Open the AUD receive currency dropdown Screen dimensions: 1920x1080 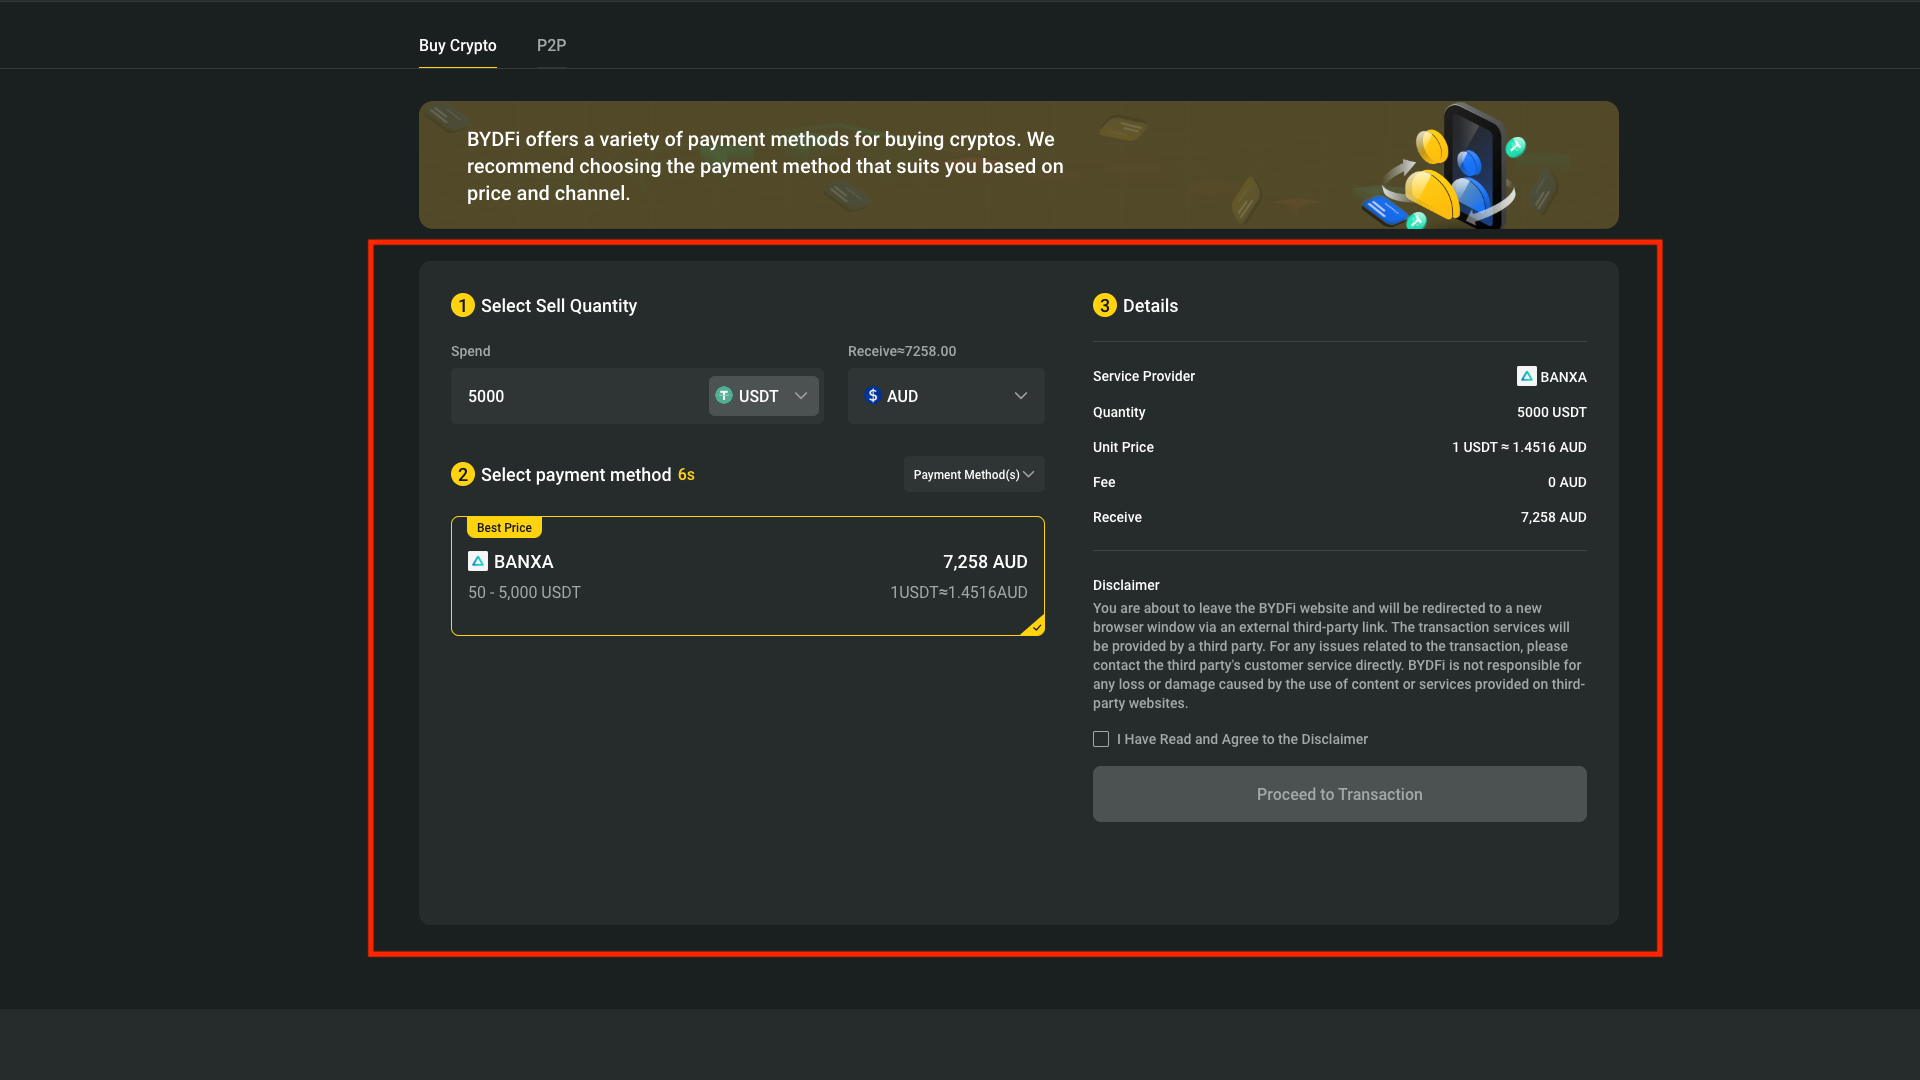[x=946, y=396]
